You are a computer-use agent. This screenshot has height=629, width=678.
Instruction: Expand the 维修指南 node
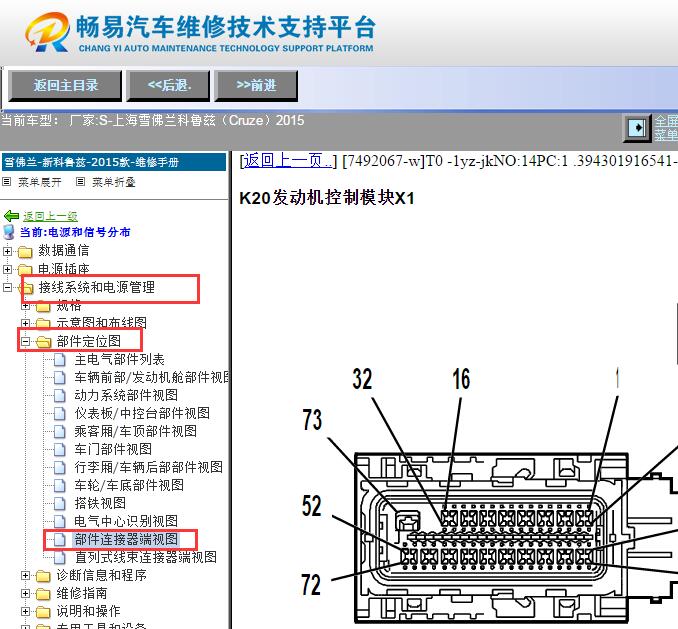pyautogui.click(x=26, y=594)
